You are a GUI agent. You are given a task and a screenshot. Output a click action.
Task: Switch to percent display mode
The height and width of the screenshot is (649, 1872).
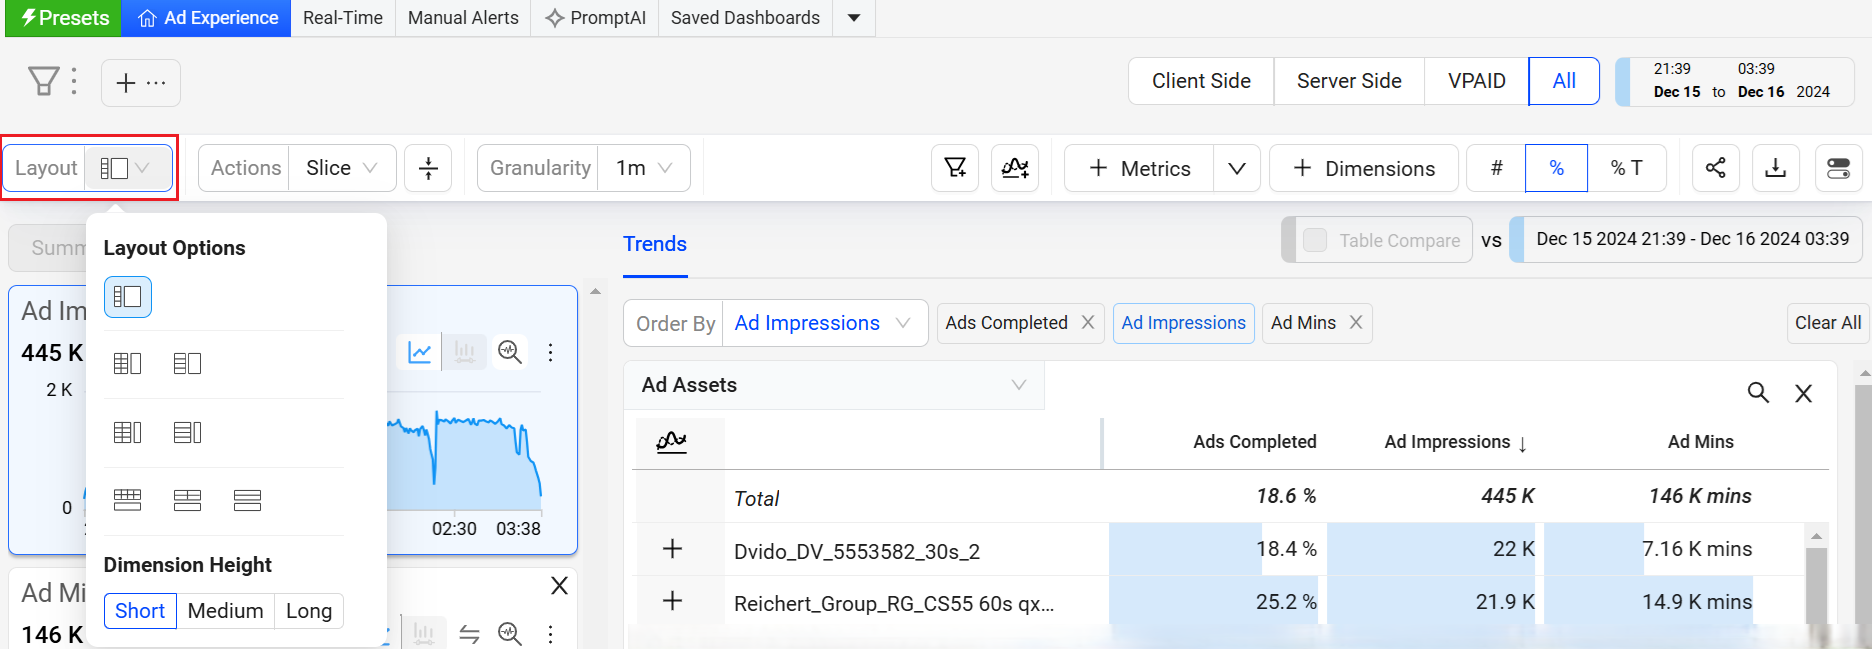click(x=1556, y=168)
